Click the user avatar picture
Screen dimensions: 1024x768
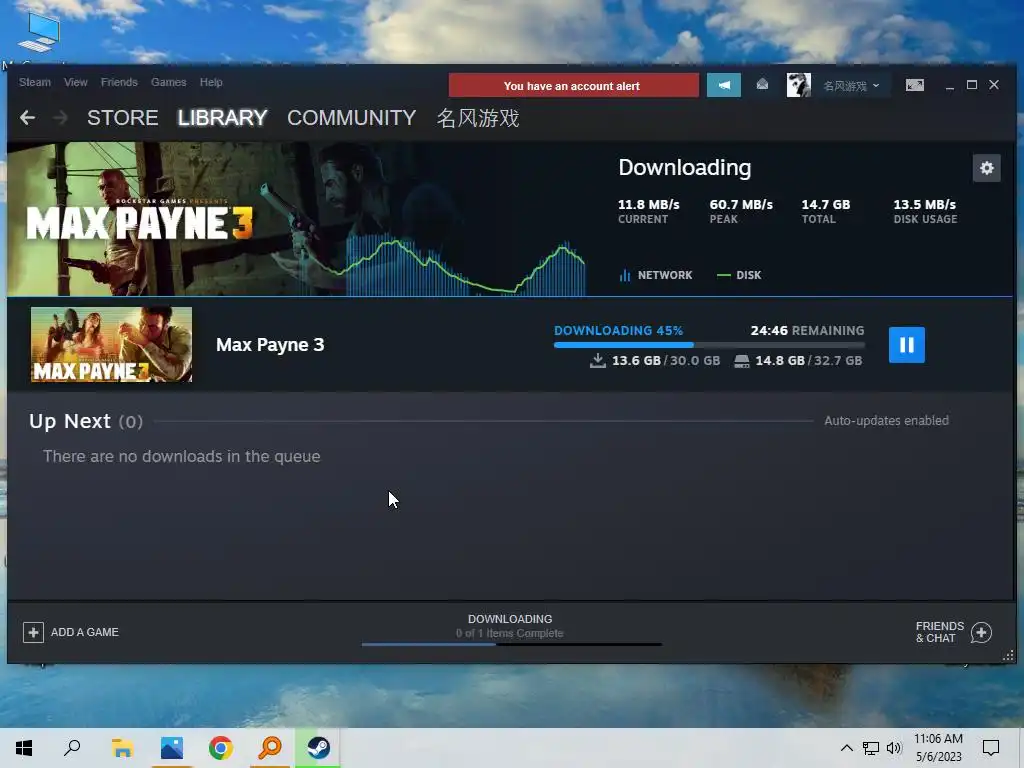798,85
